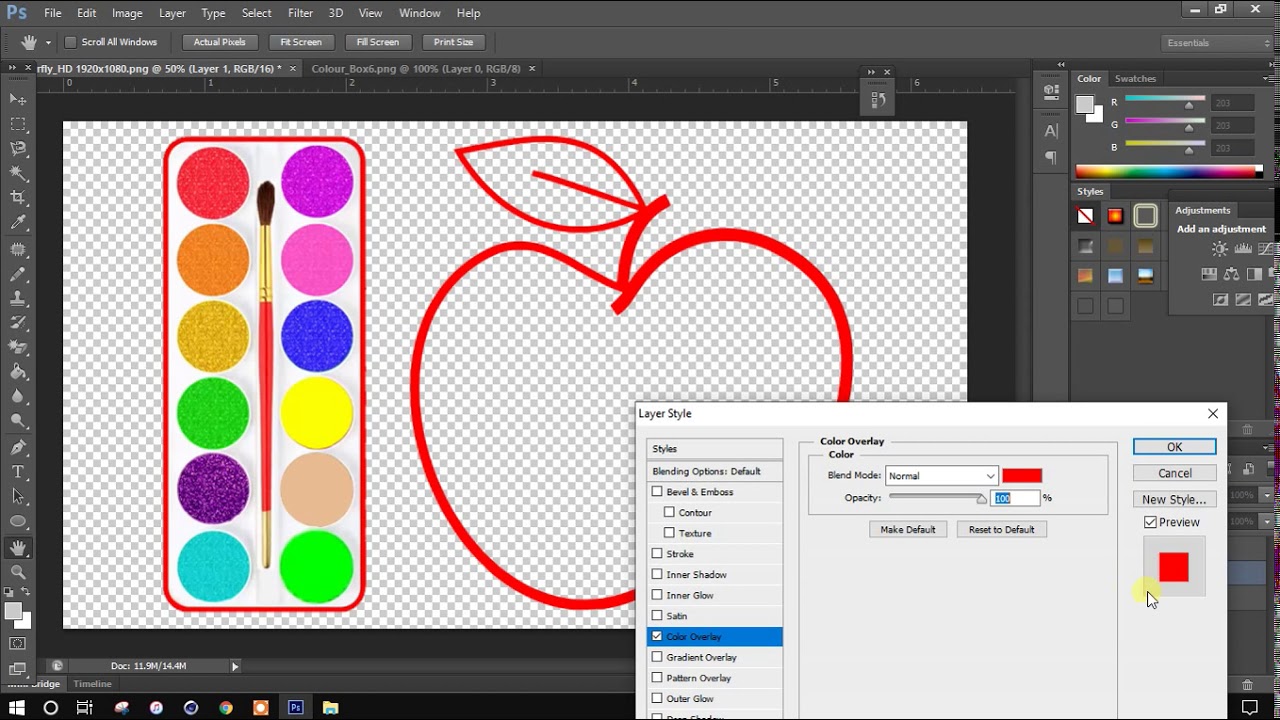
Task: Select the Rectangular Marquee tool
Action: click(x=18, y=124)
